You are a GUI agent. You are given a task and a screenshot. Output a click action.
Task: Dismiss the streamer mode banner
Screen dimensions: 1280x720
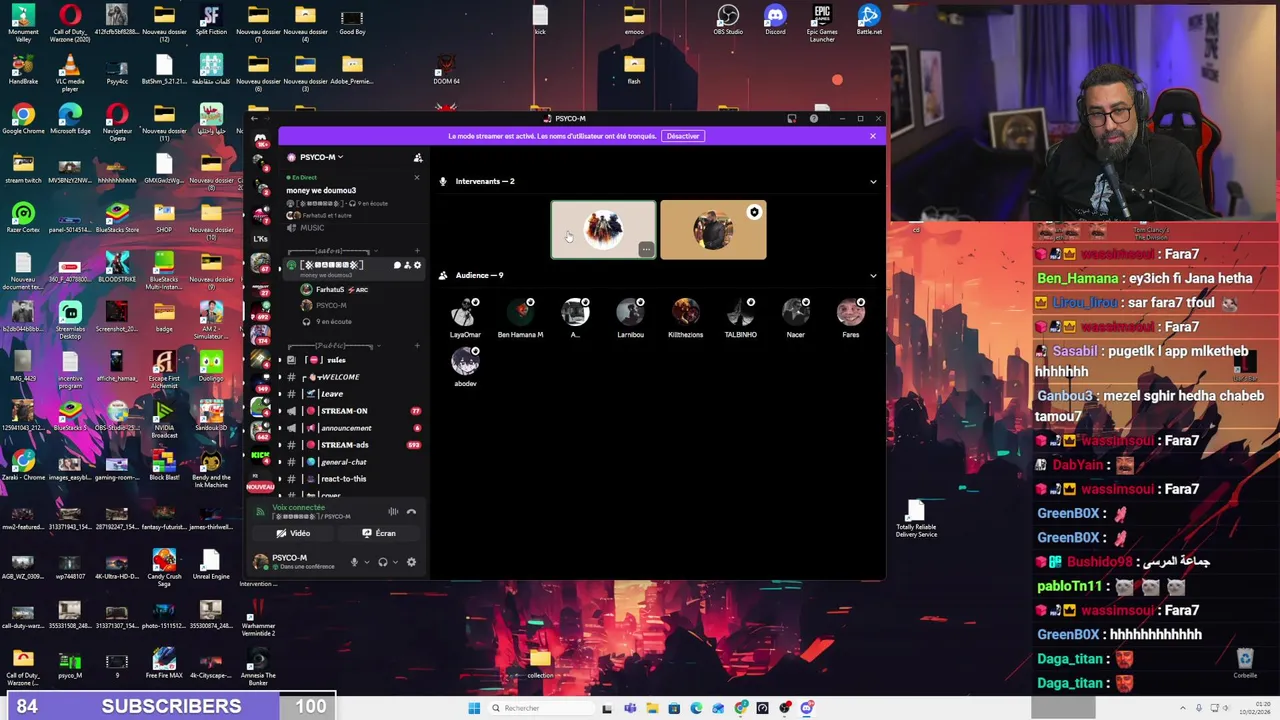[x=872, y=136]
